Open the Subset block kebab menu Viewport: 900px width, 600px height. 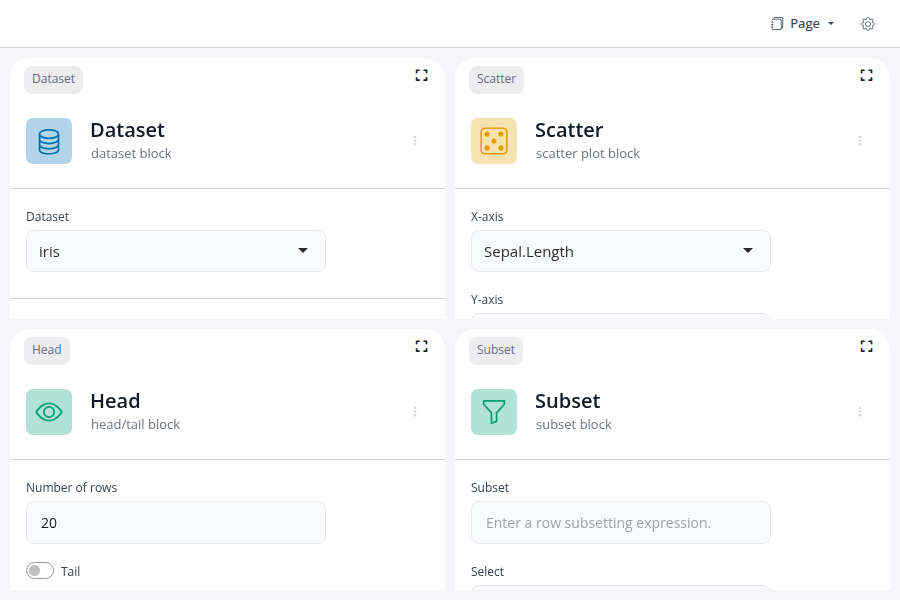(x=860, y=412)
